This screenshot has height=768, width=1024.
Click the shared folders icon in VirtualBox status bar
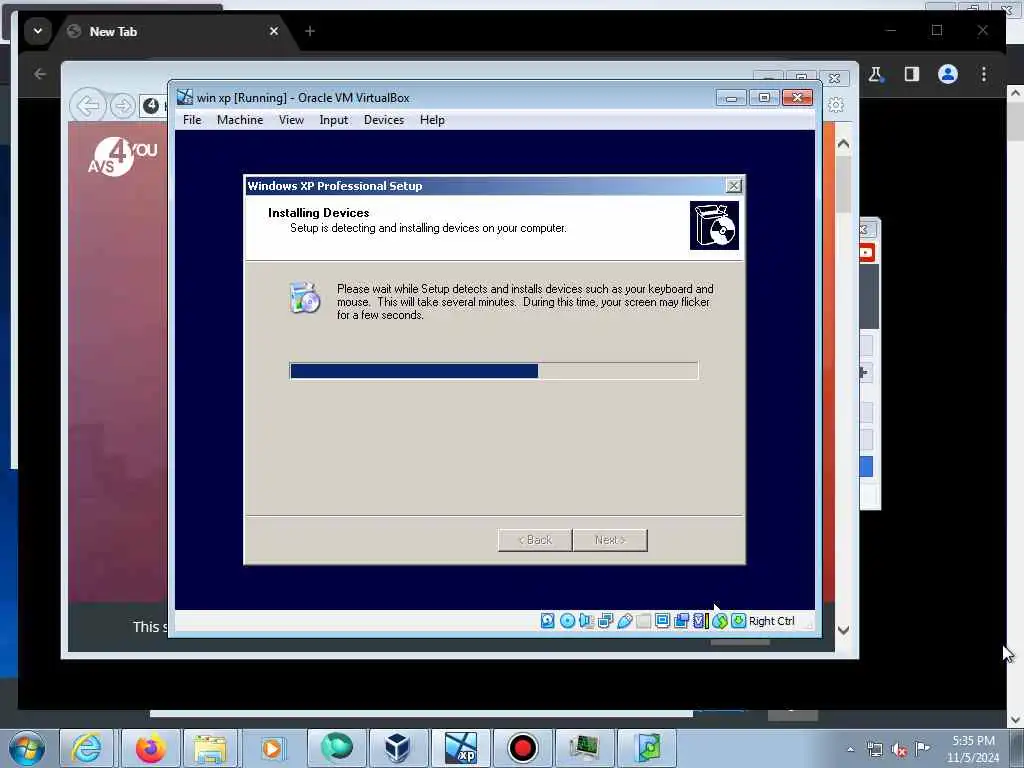[643, 621]
